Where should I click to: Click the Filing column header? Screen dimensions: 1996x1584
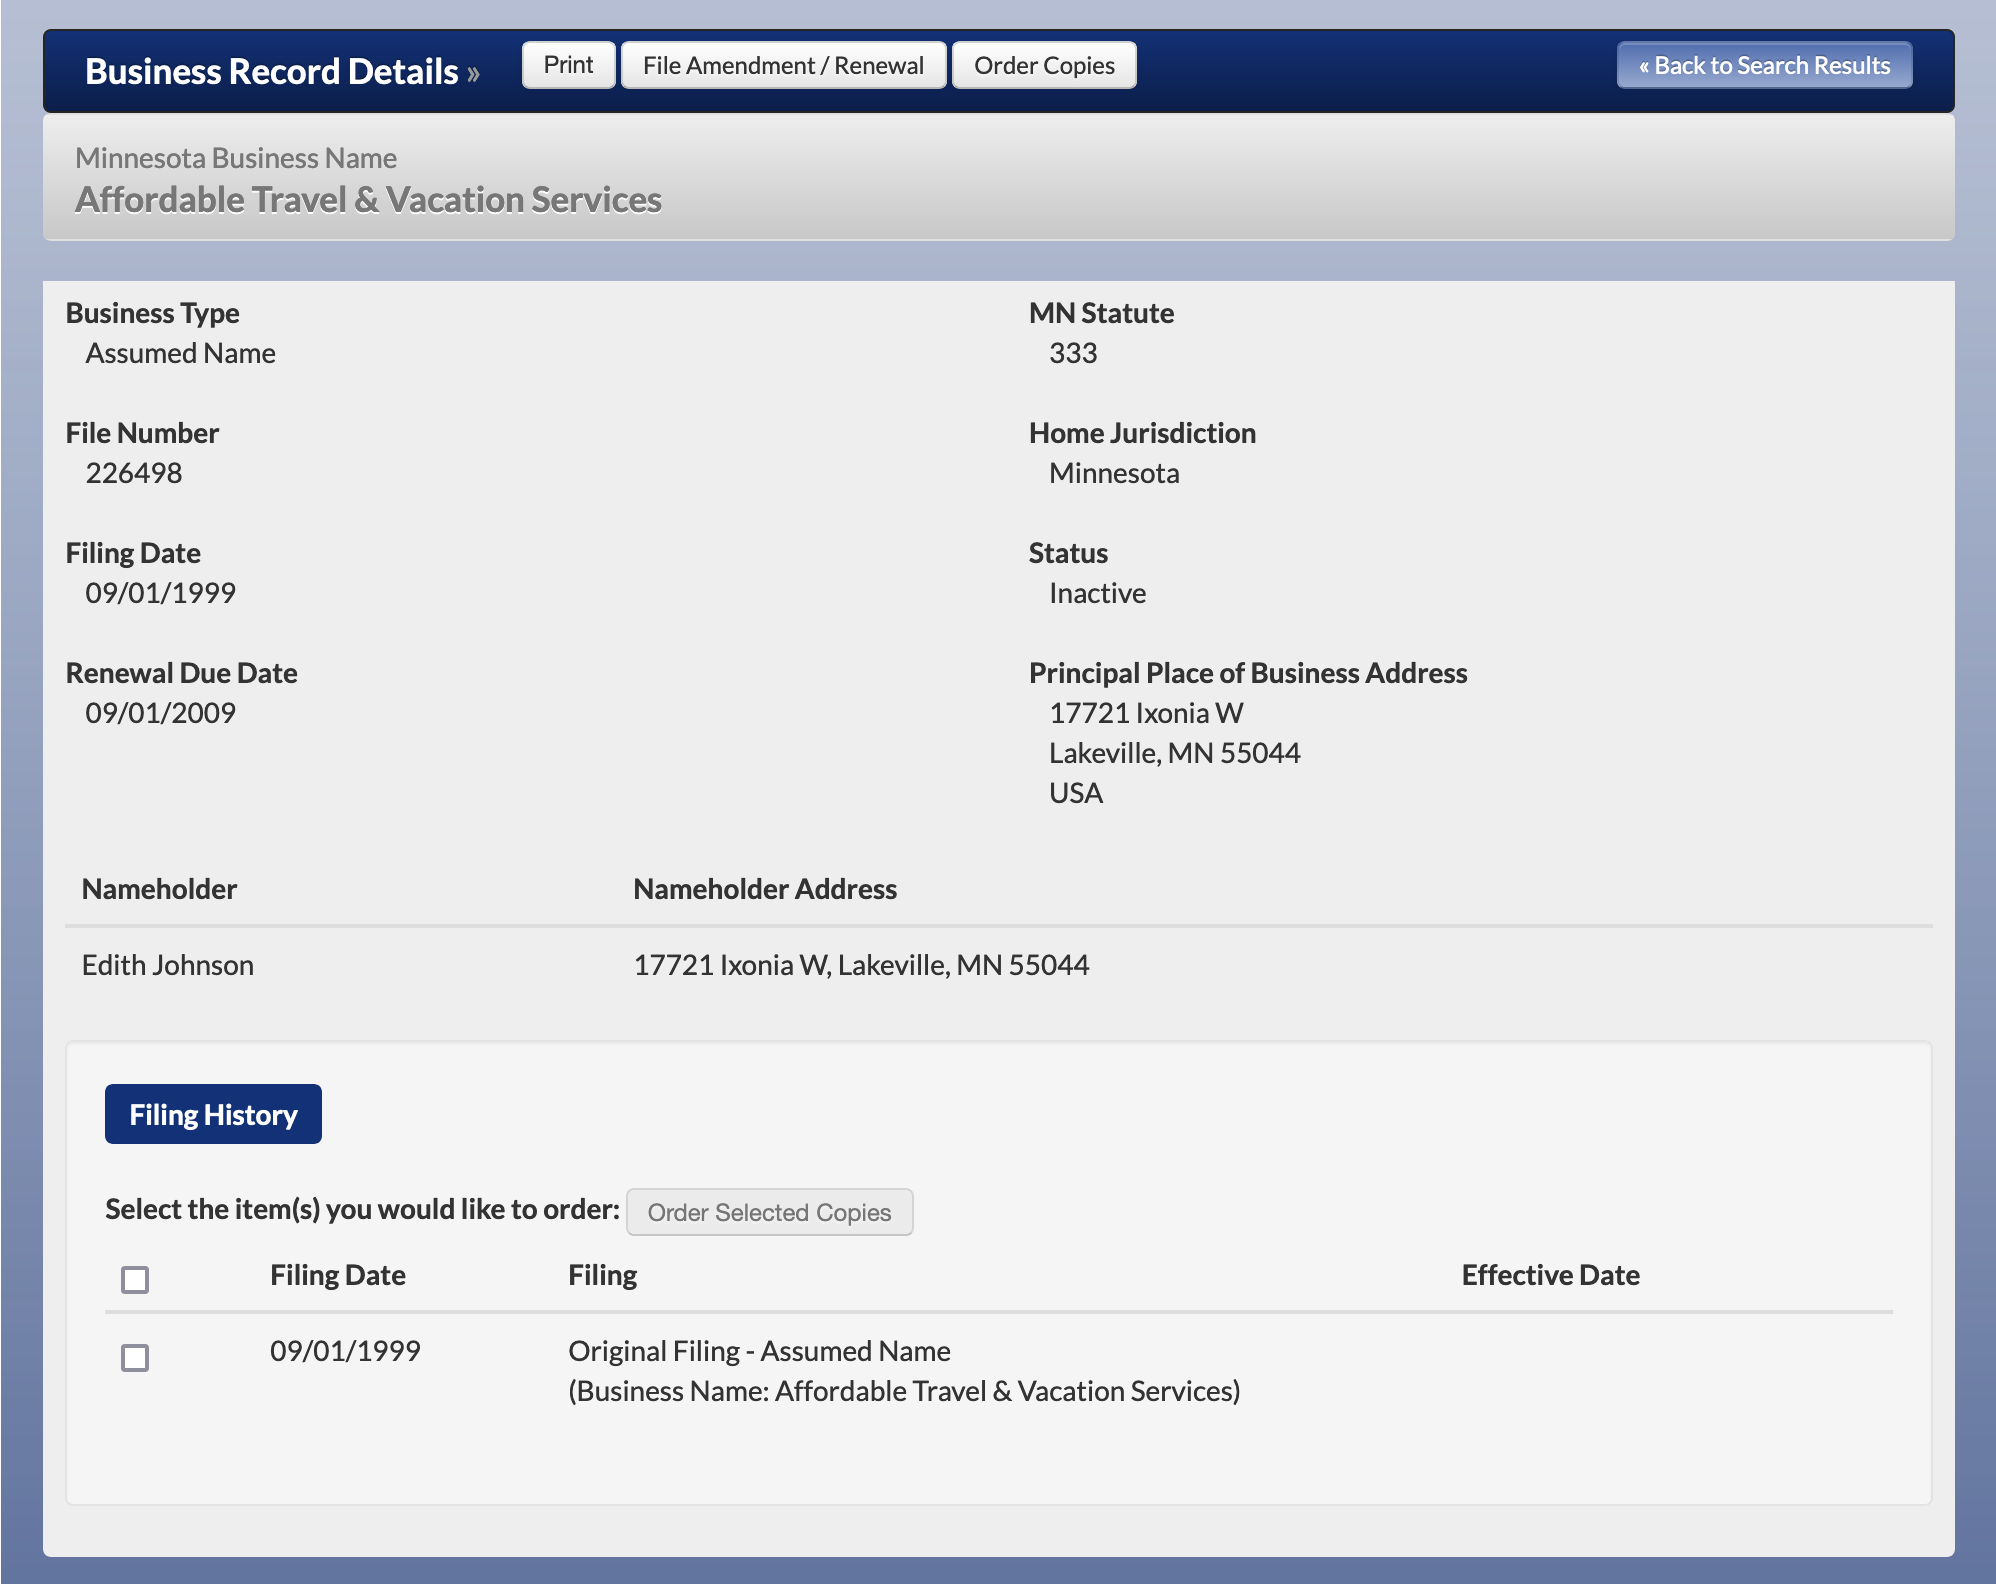click(603, 1275)
